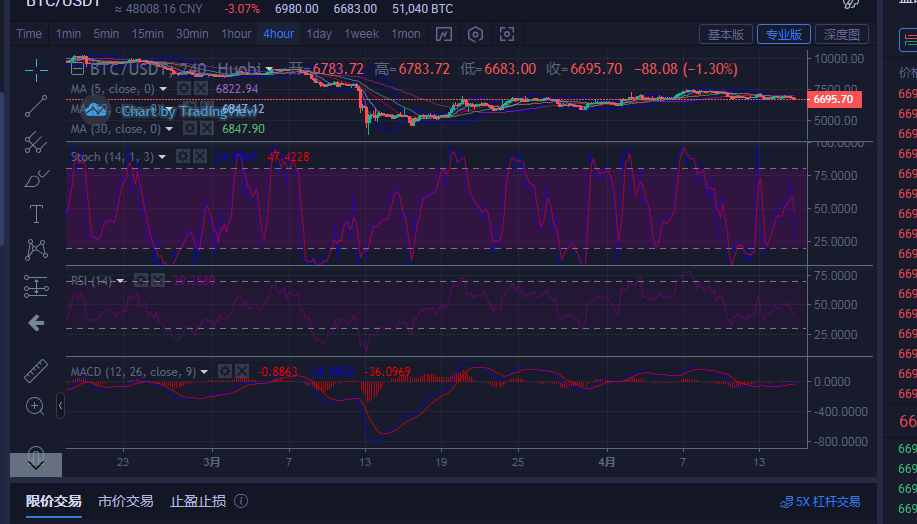Click the back arrow icon in toolbar

click(x=36, y=323)
